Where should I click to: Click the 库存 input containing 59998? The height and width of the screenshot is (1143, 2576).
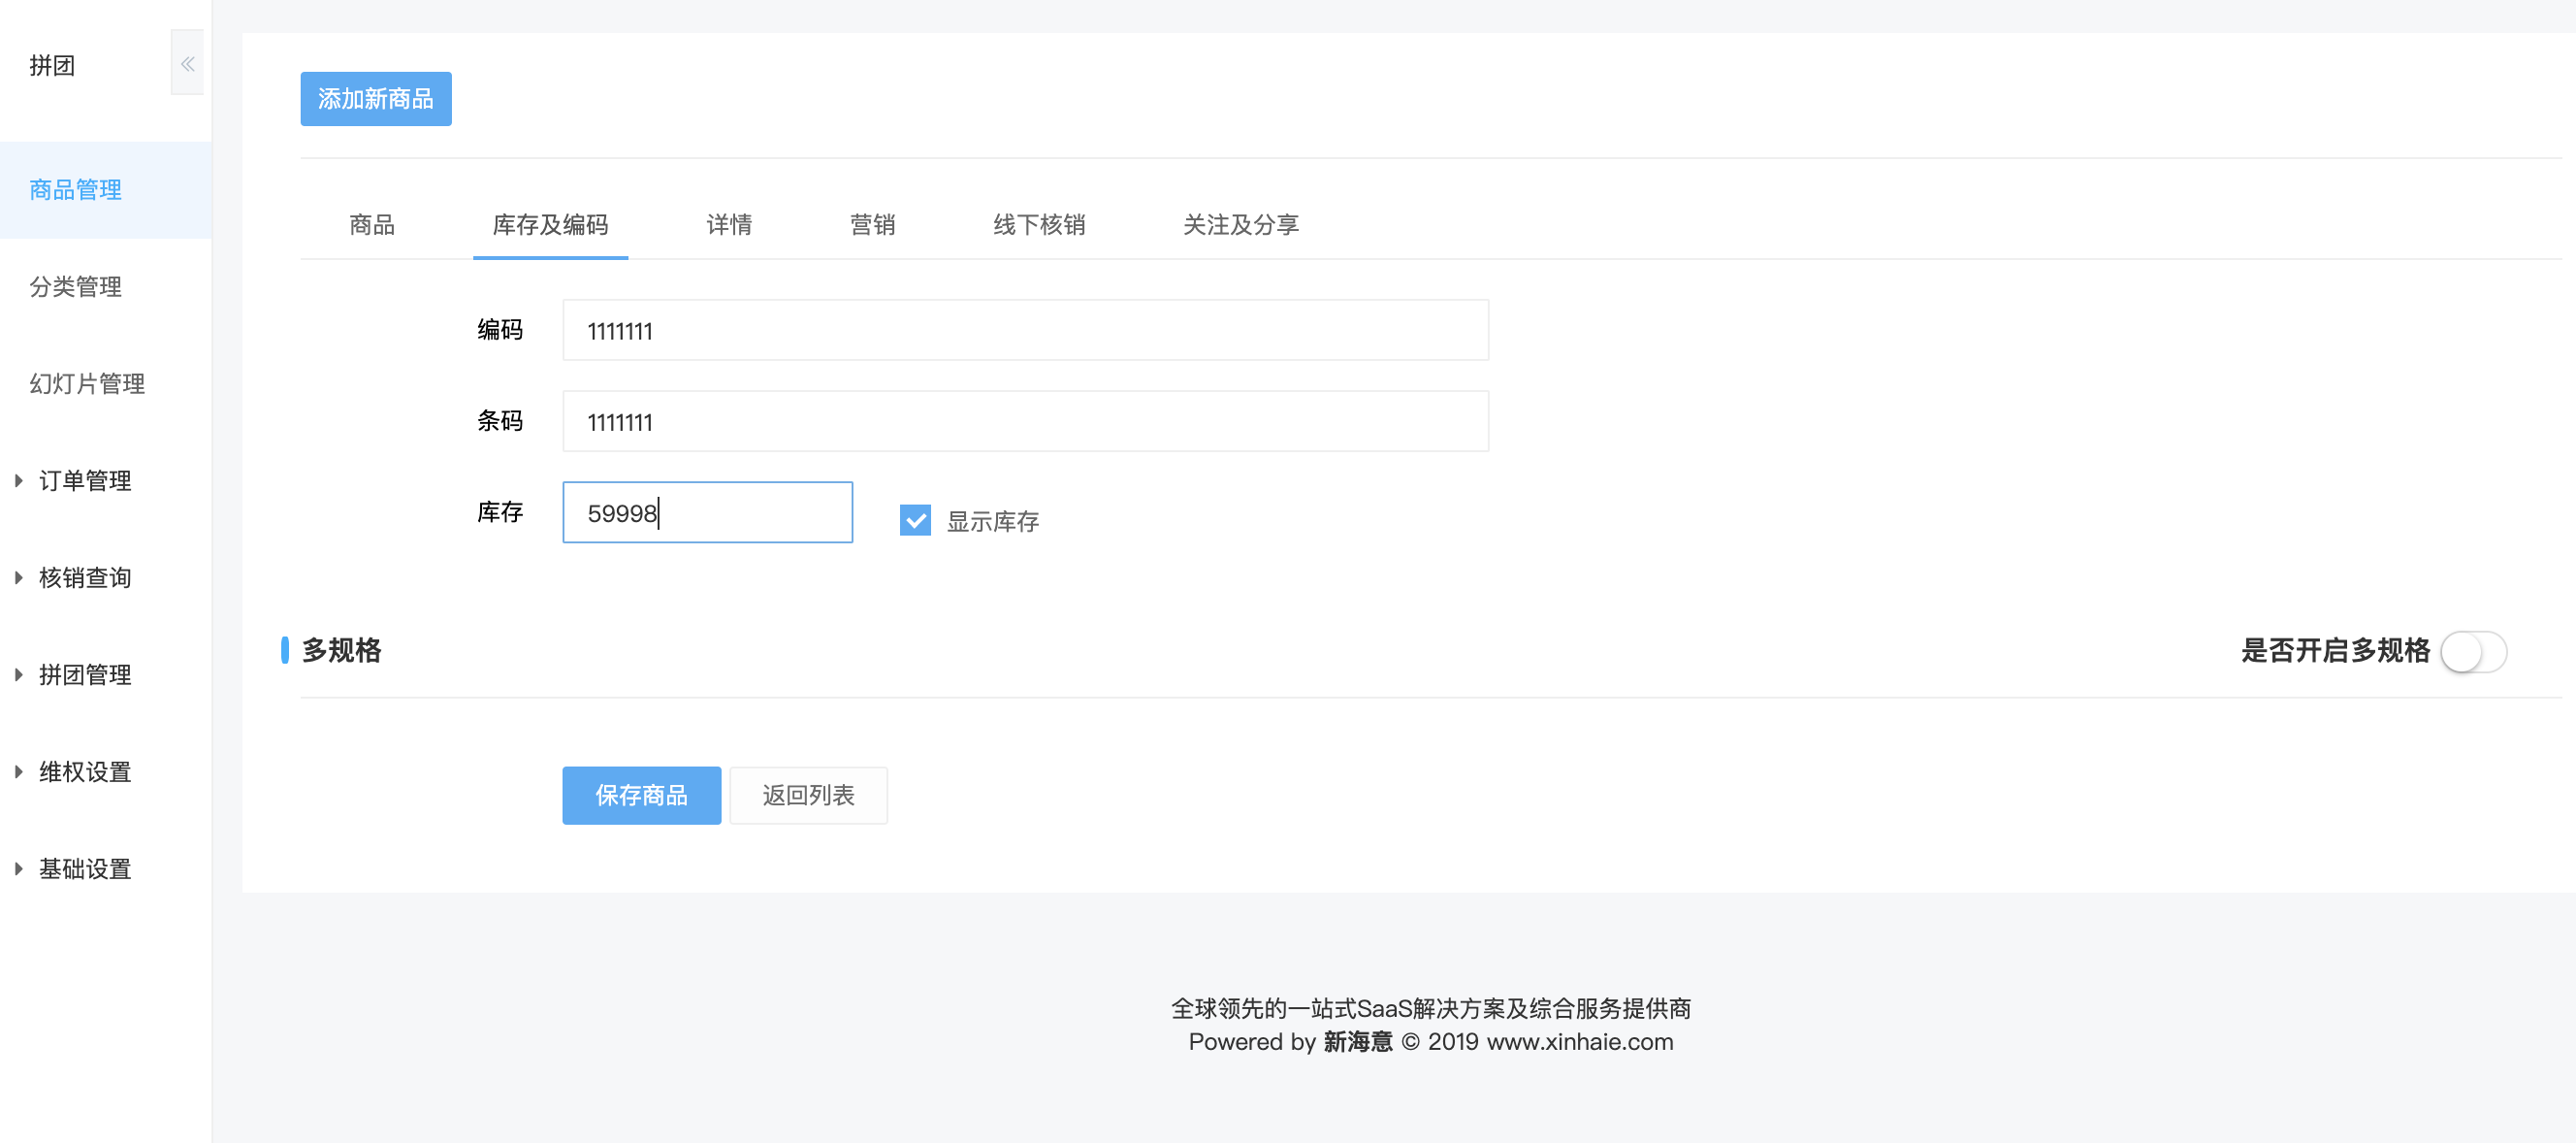tap(707, 512)
